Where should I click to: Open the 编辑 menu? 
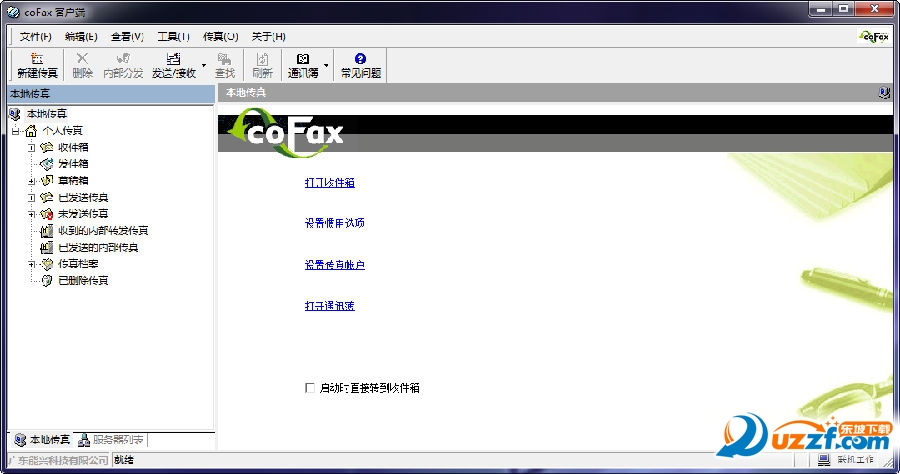[81, 37]
